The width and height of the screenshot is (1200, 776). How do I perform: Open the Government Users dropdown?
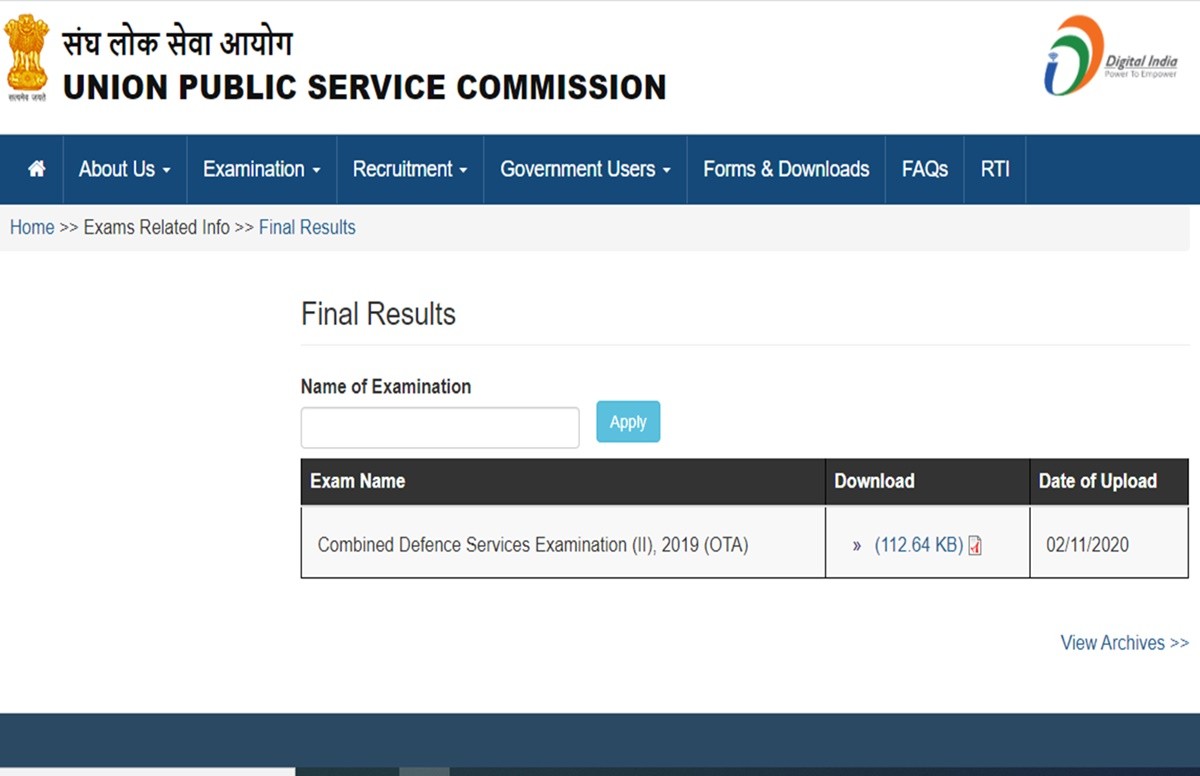pyautogui.click(x=585, y=169)
